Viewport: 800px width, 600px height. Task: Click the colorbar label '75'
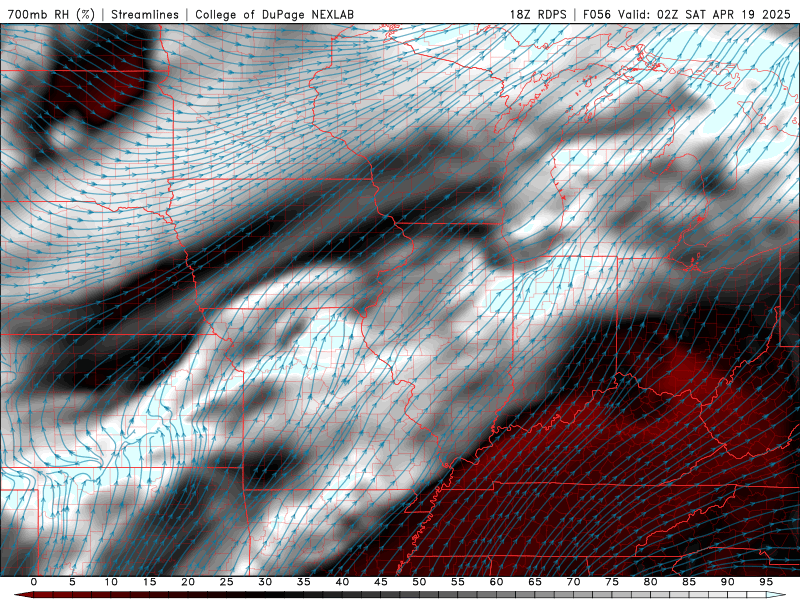tap(612, 582)
